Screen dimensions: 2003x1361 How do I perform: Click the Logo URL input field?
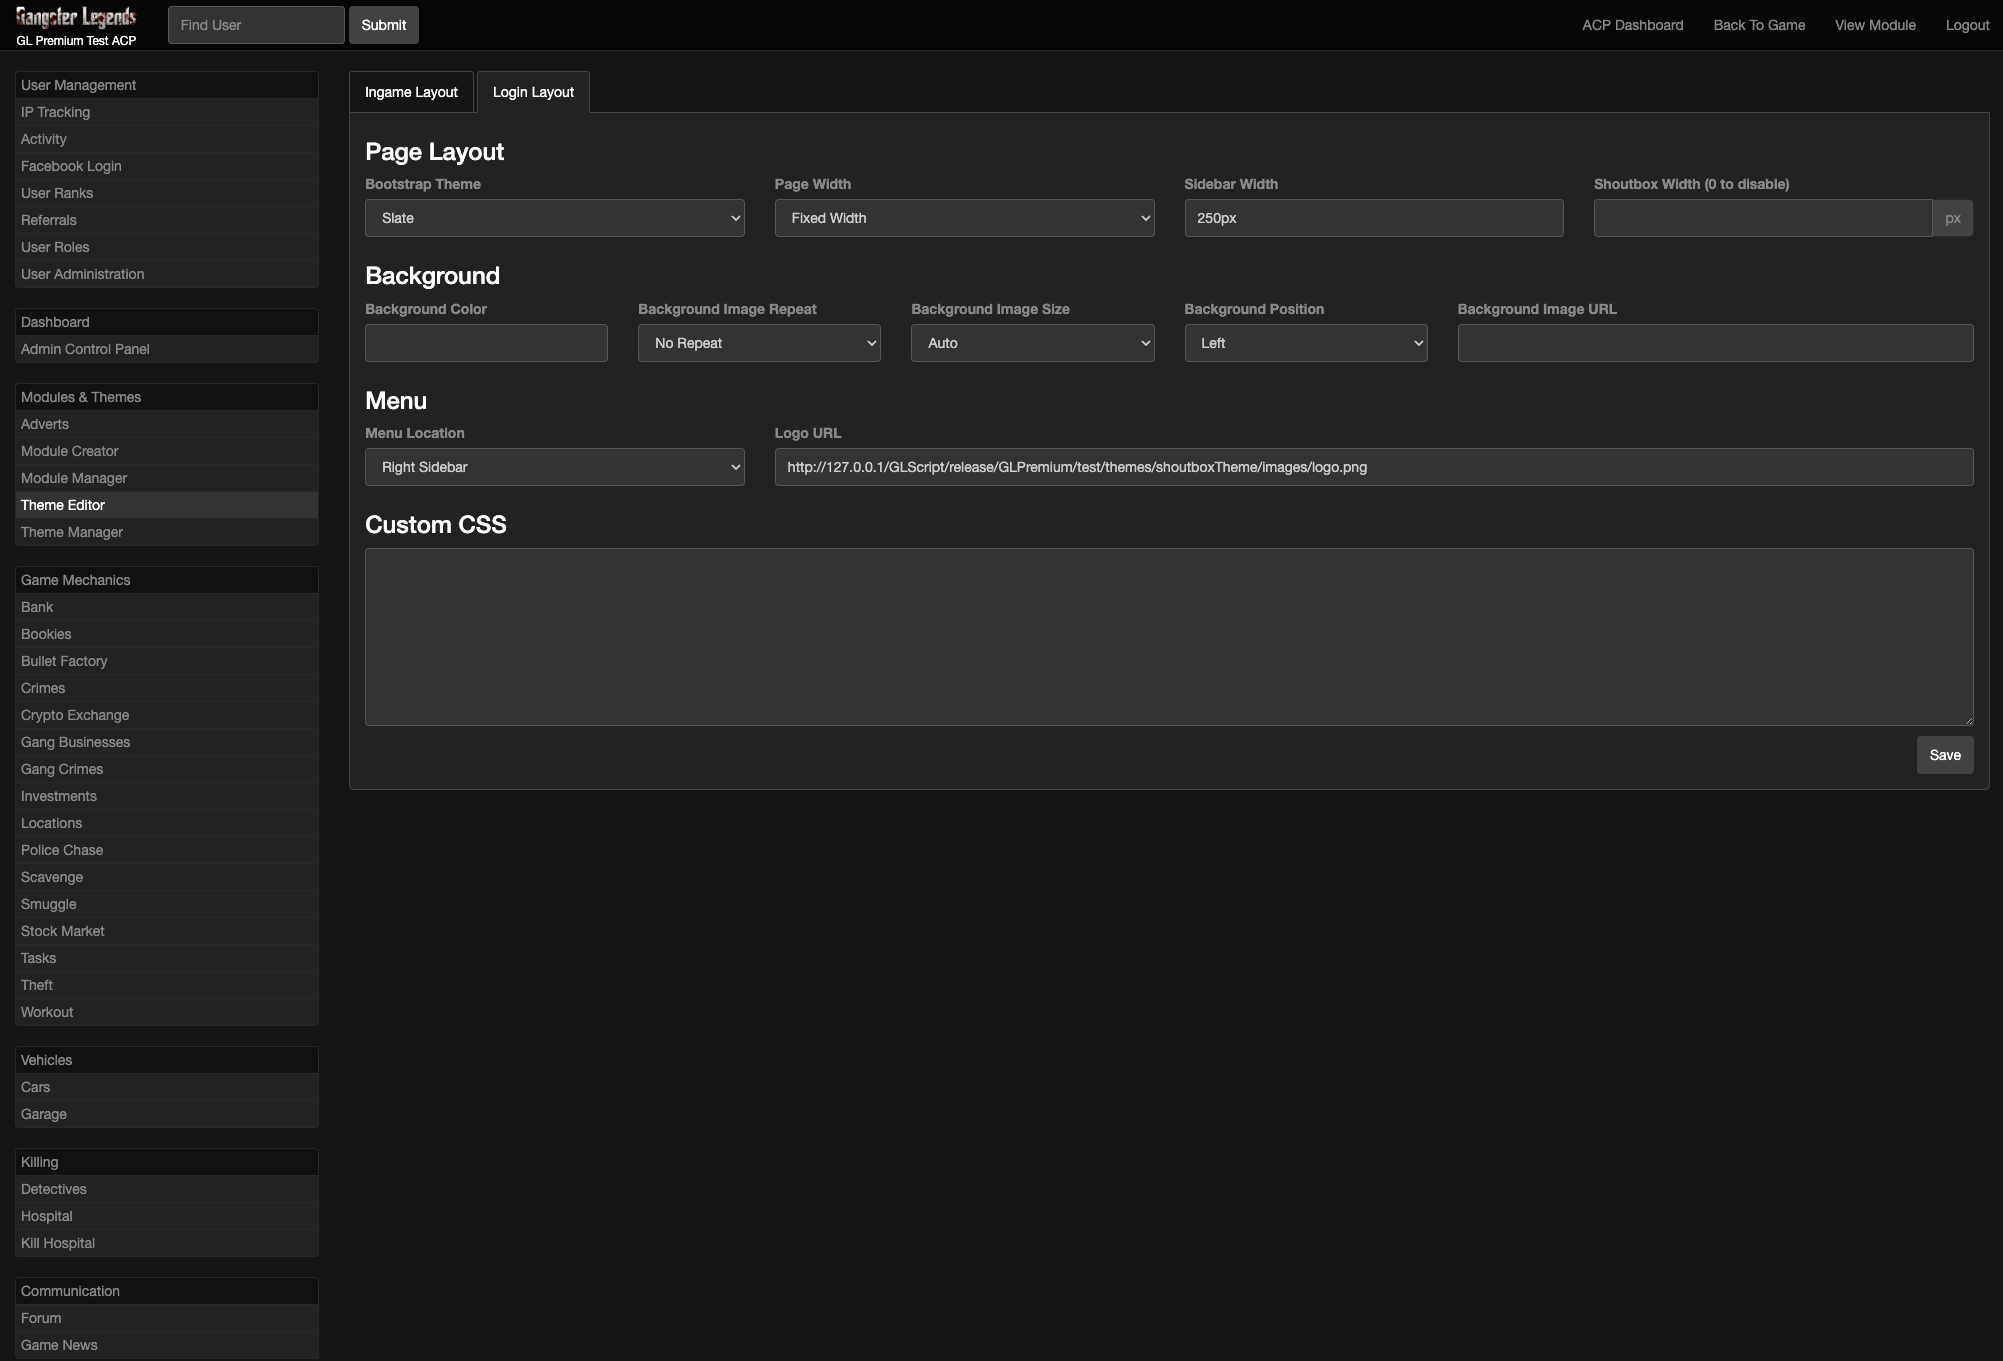[x=1373, y=467]
